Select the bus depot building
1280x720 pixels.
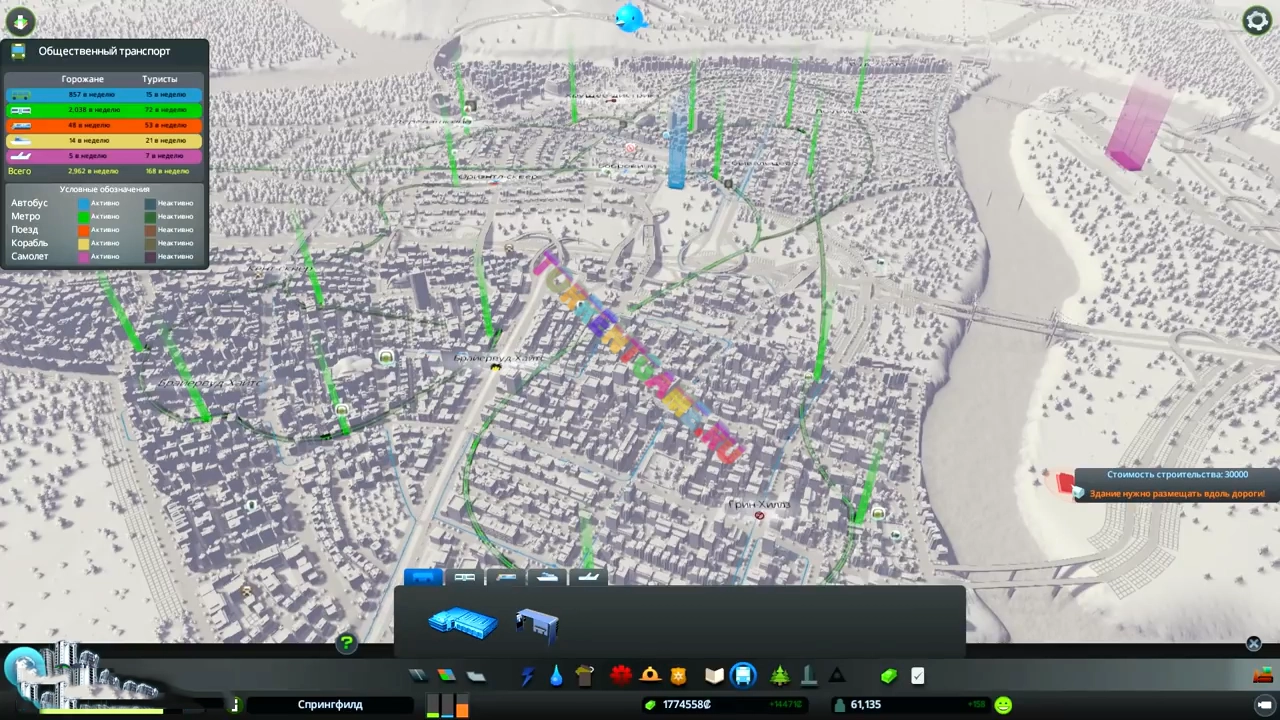463,624
